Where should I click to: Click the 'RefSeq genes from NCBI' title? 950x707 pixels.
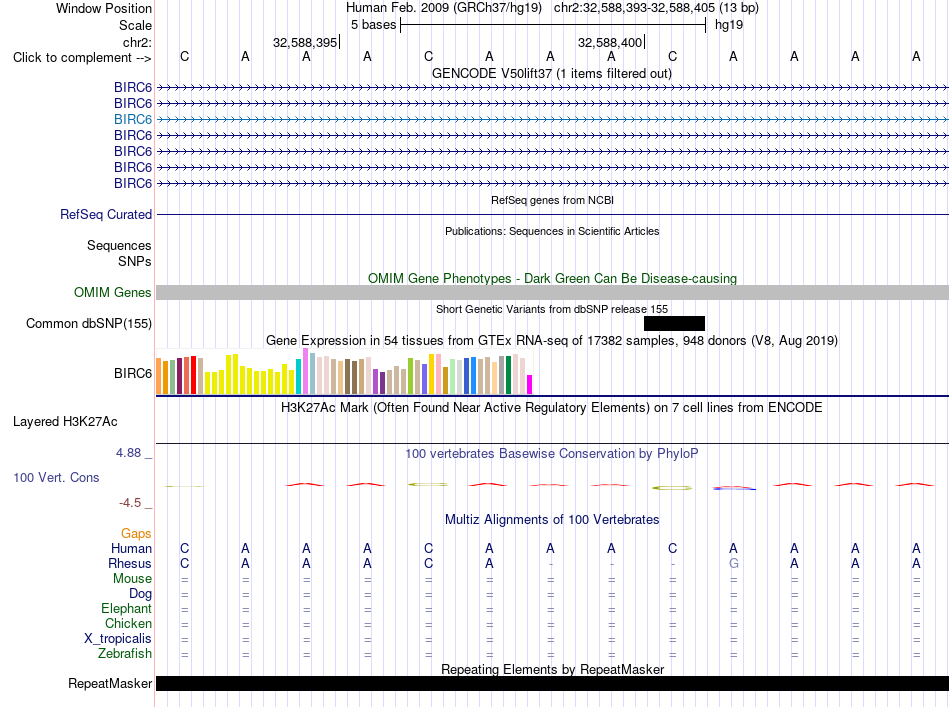click(x=553, y=200)
